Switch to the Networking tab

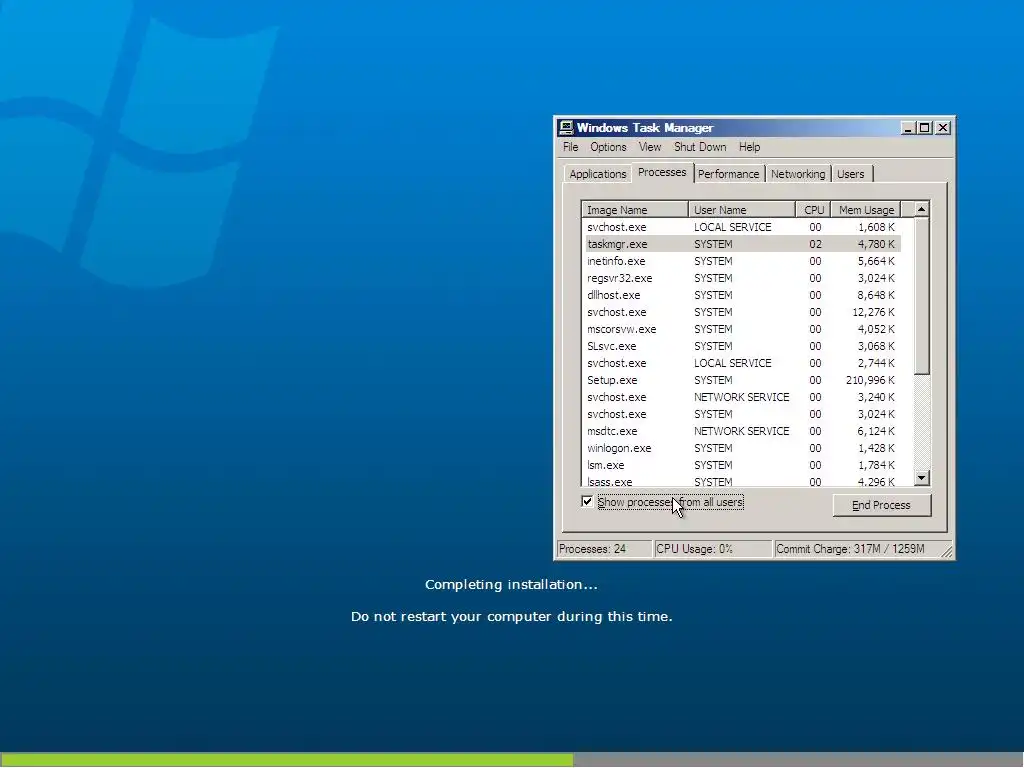coord(797,174)
